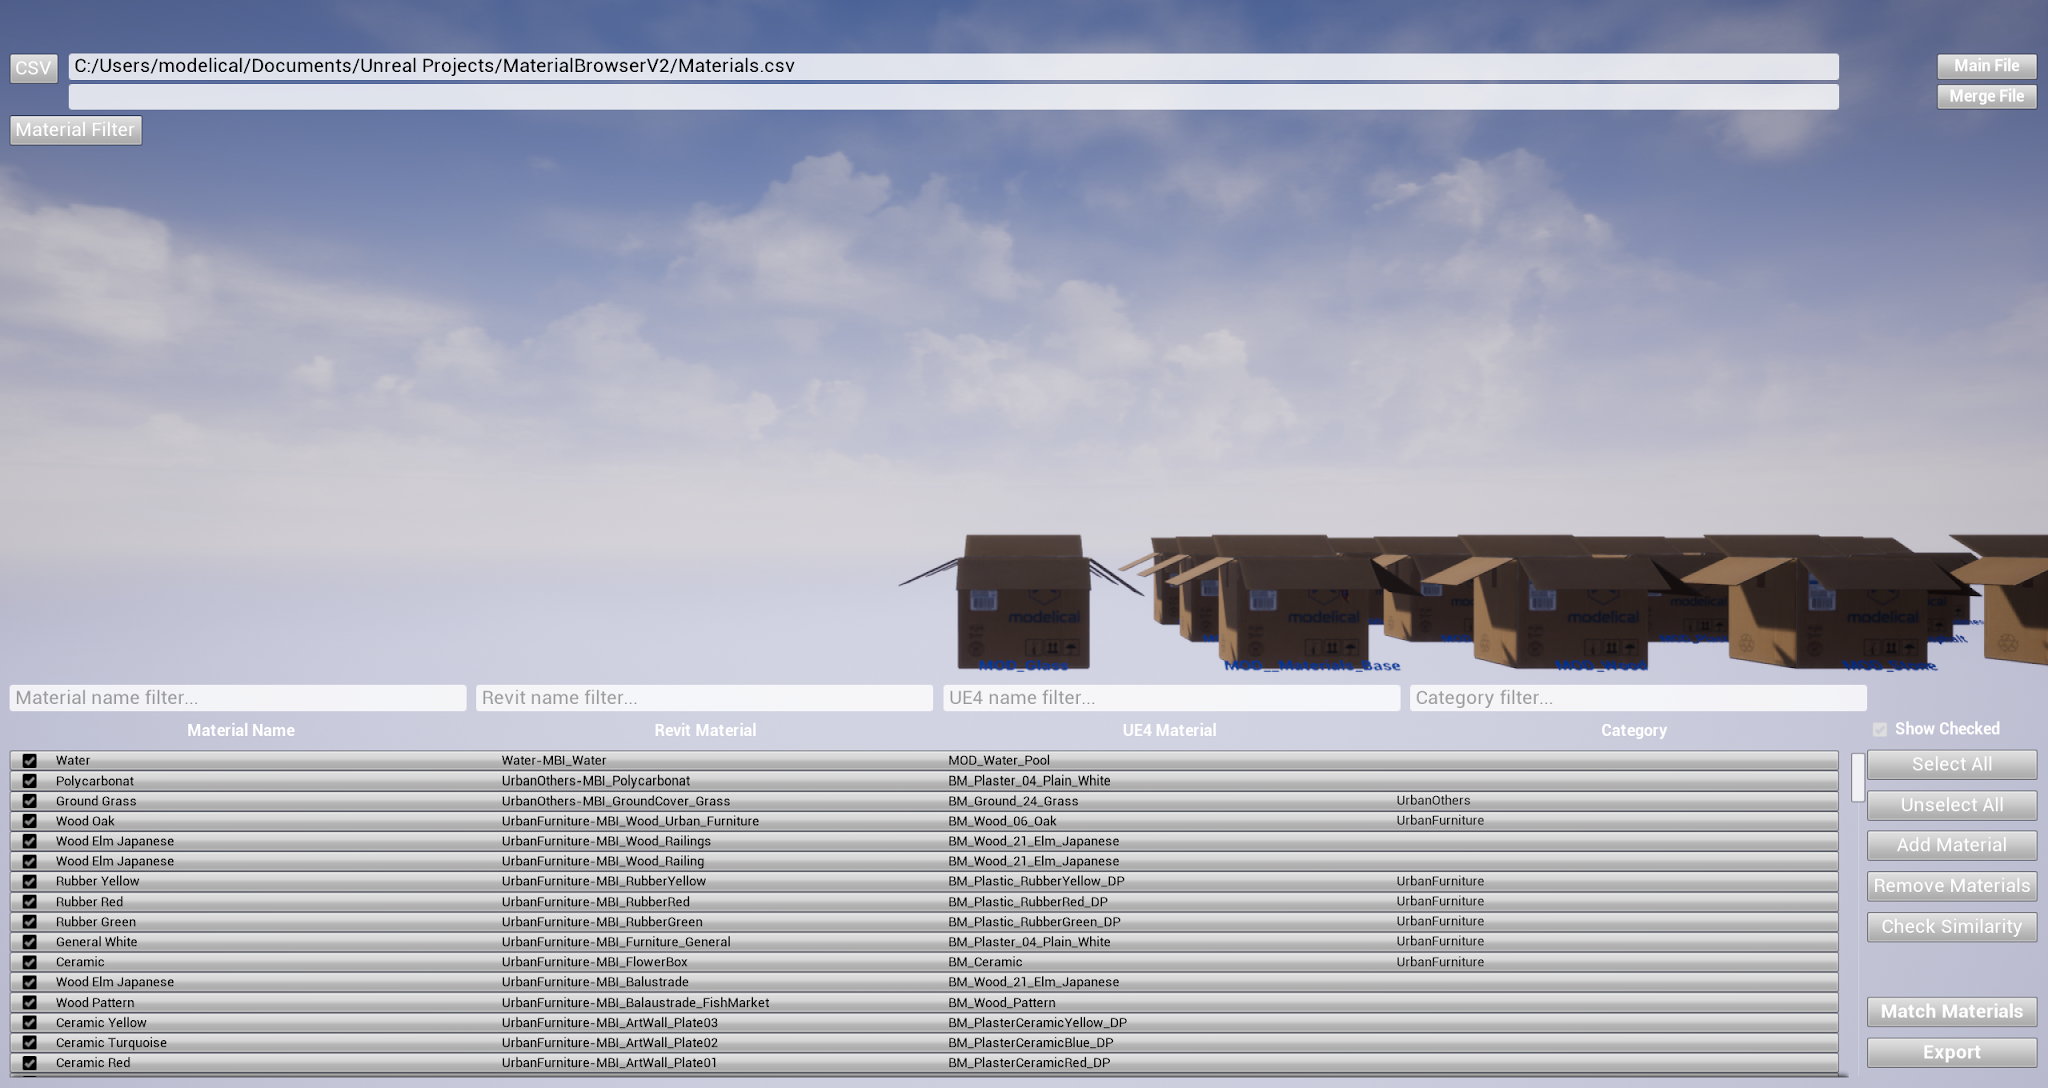This screenshot has height=1088, width=2048.
Task: Click the Merge File button
Action: 1986,96
